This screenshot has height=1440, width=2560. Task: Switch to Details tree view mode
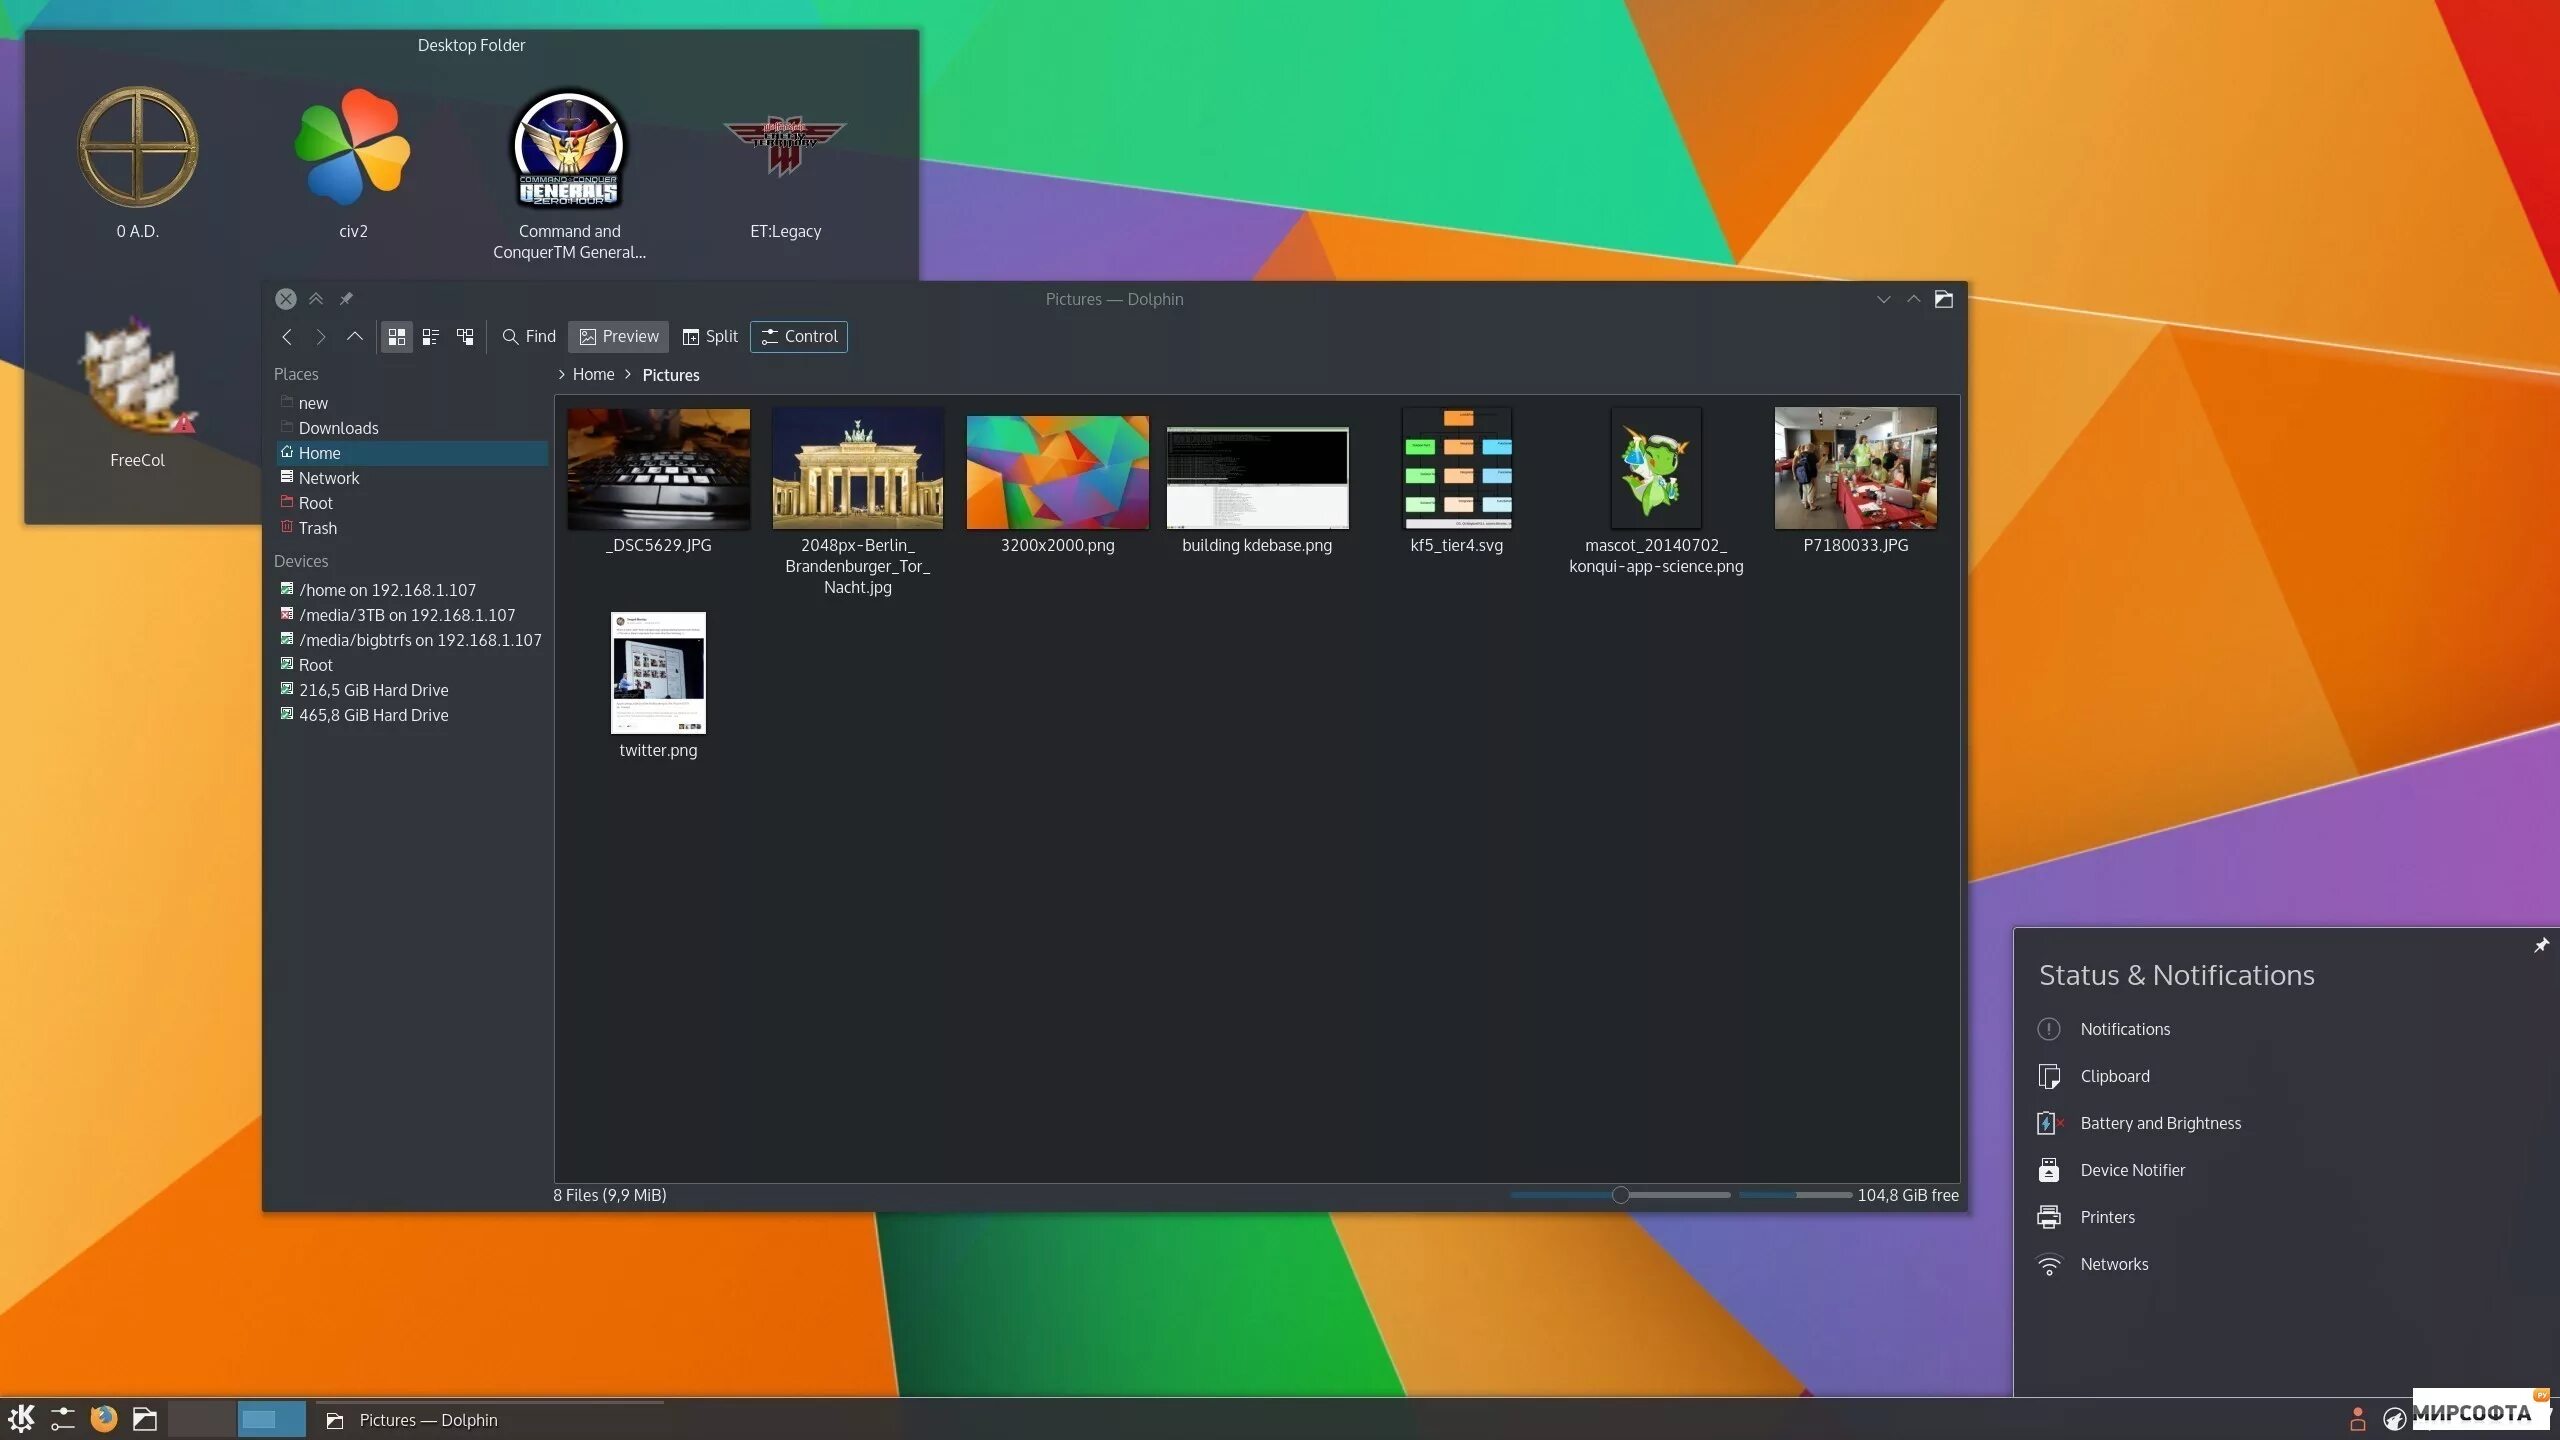click(x=465, y=337)
